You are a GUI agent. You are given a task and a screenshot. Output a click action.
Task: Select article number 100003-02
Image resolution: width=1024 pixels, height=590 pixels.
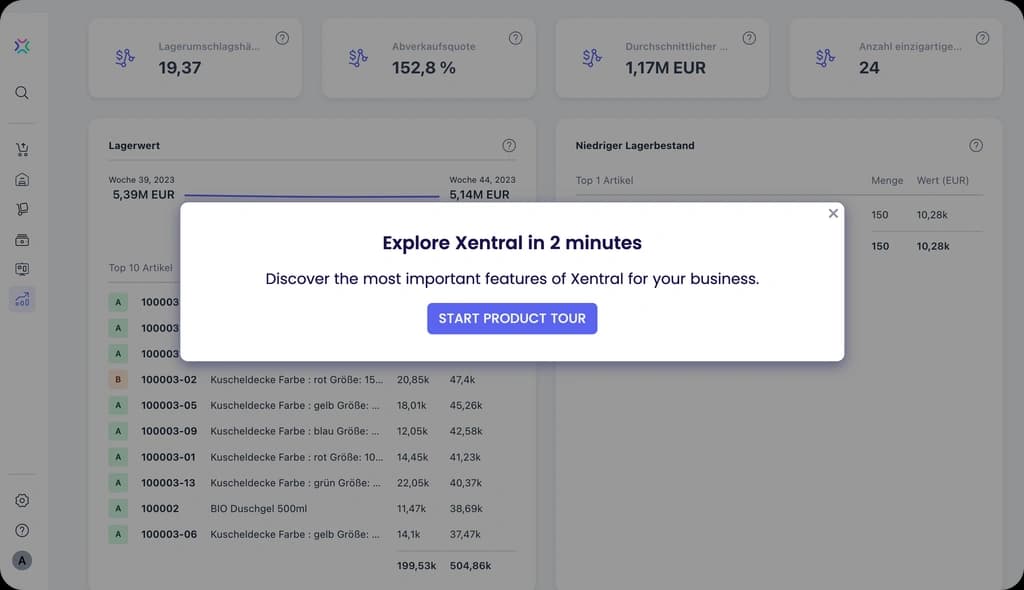[x=168, y=380]
